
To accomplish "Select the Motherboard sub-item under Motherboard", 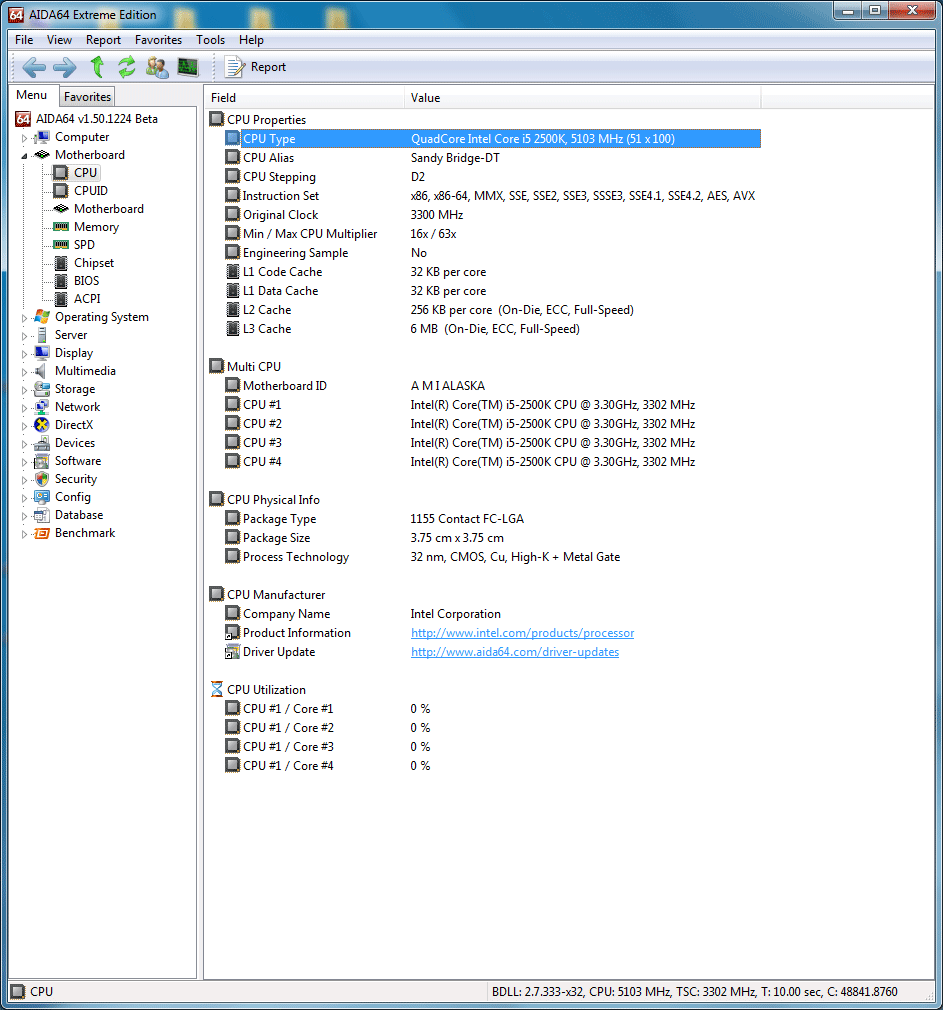I will [108, 209].
